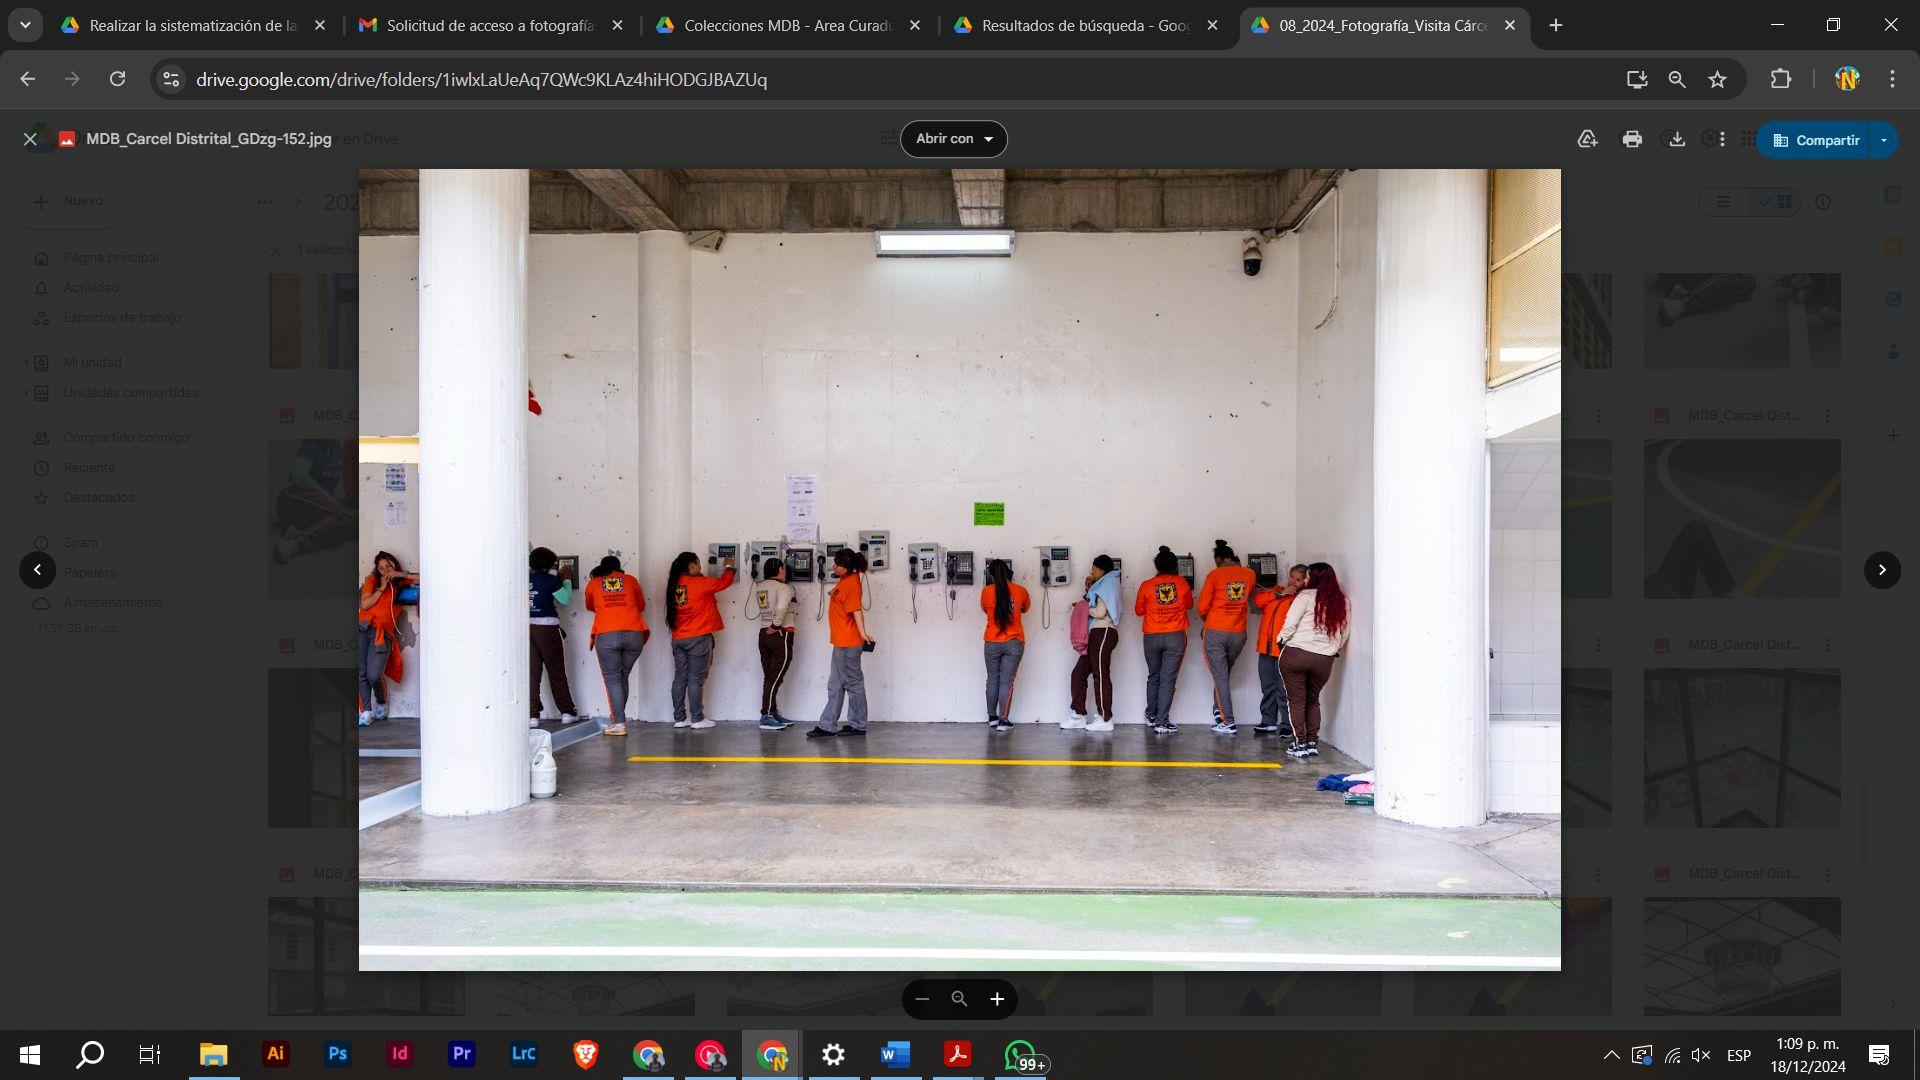Screen dimensions: 1920x1080
Task: Go to the next image
Action: (x=1882, y=570)
